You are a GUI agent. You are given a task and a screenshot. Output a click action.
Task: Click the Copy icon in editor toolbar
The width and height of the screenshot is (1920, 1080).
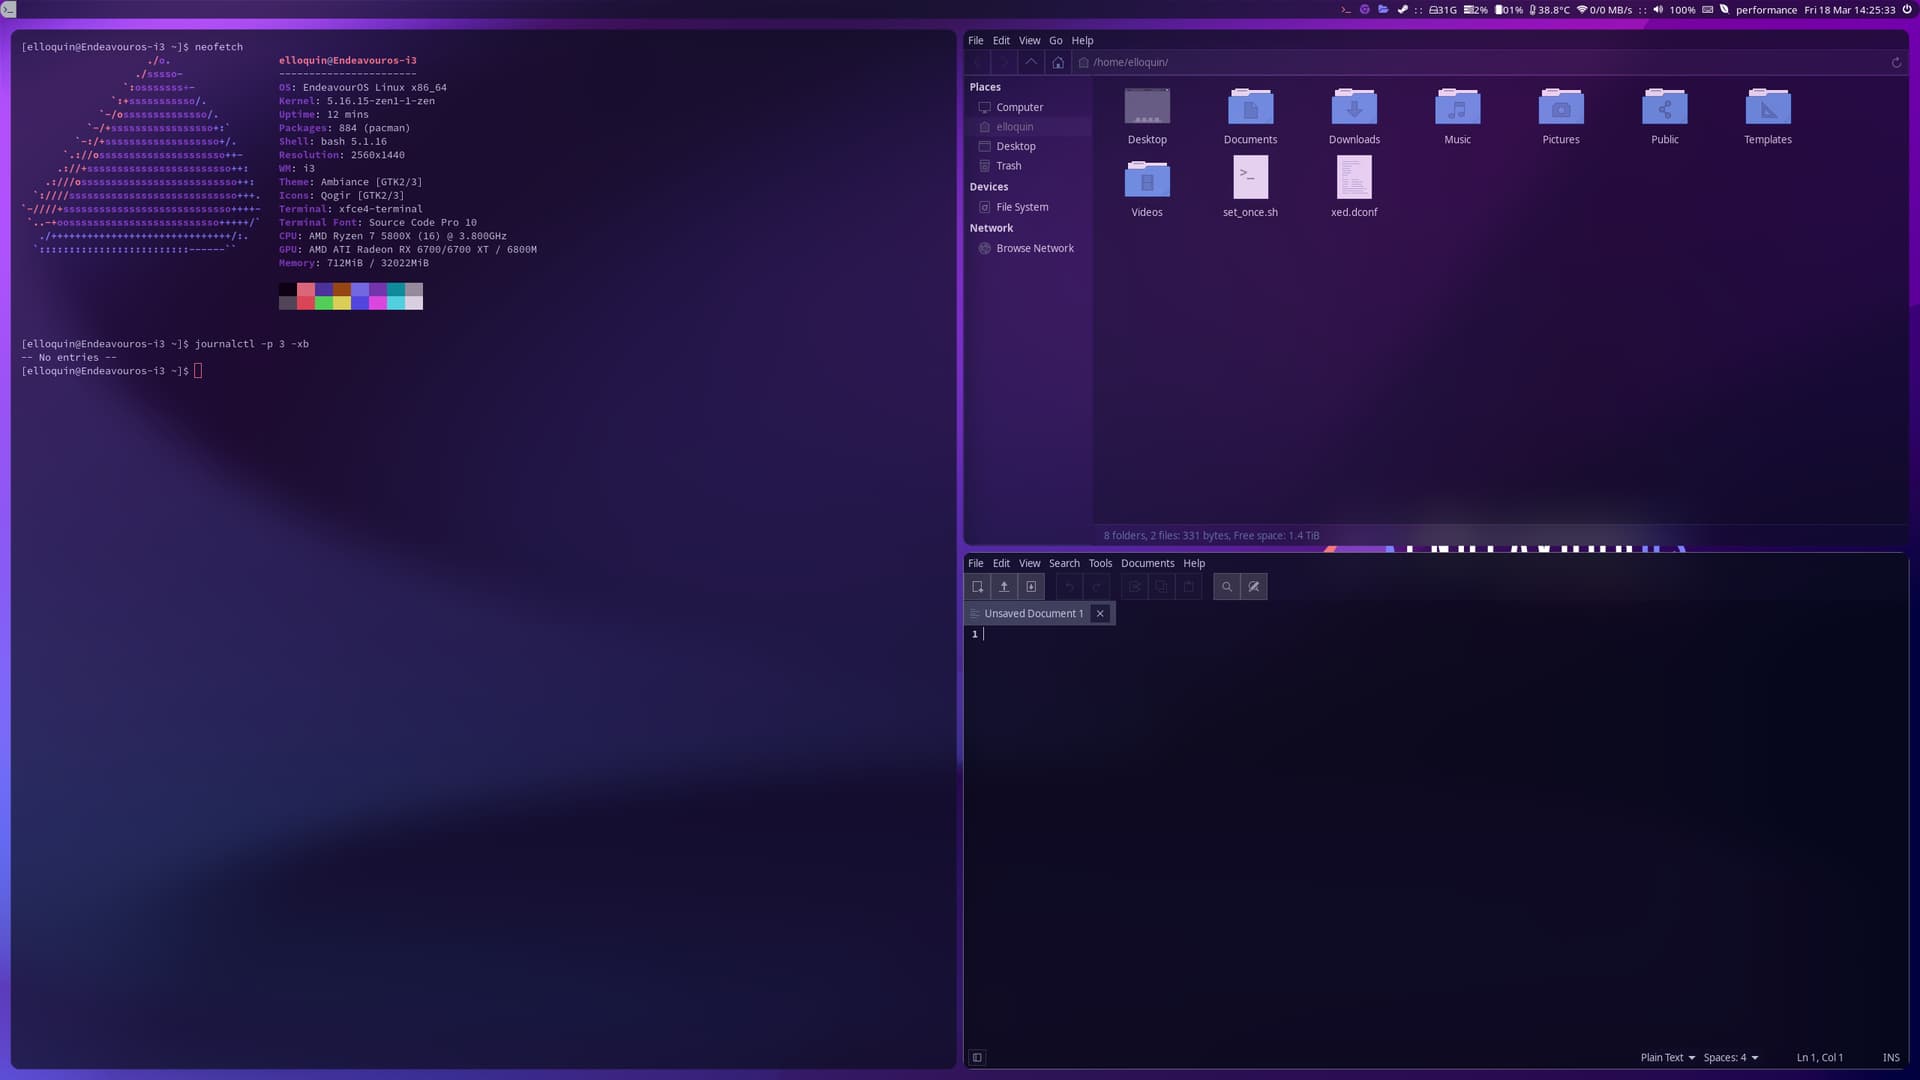tap(1161, 587)
